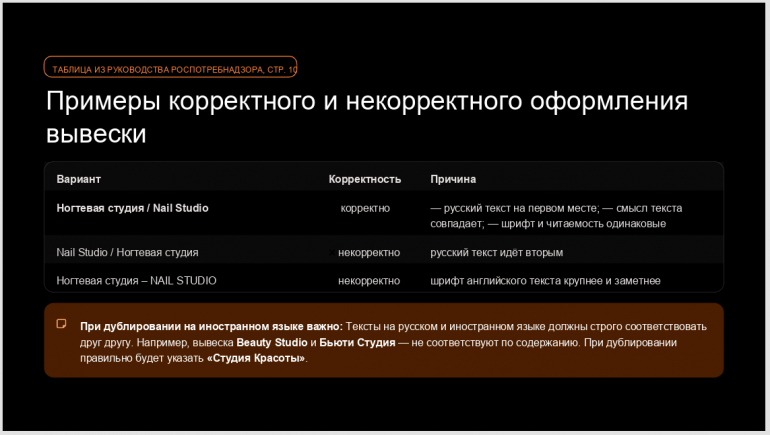This screenshot has height=435, width=770.
Task: Select the slide title about примеры оформления вывески
Action: pos(367,117)
